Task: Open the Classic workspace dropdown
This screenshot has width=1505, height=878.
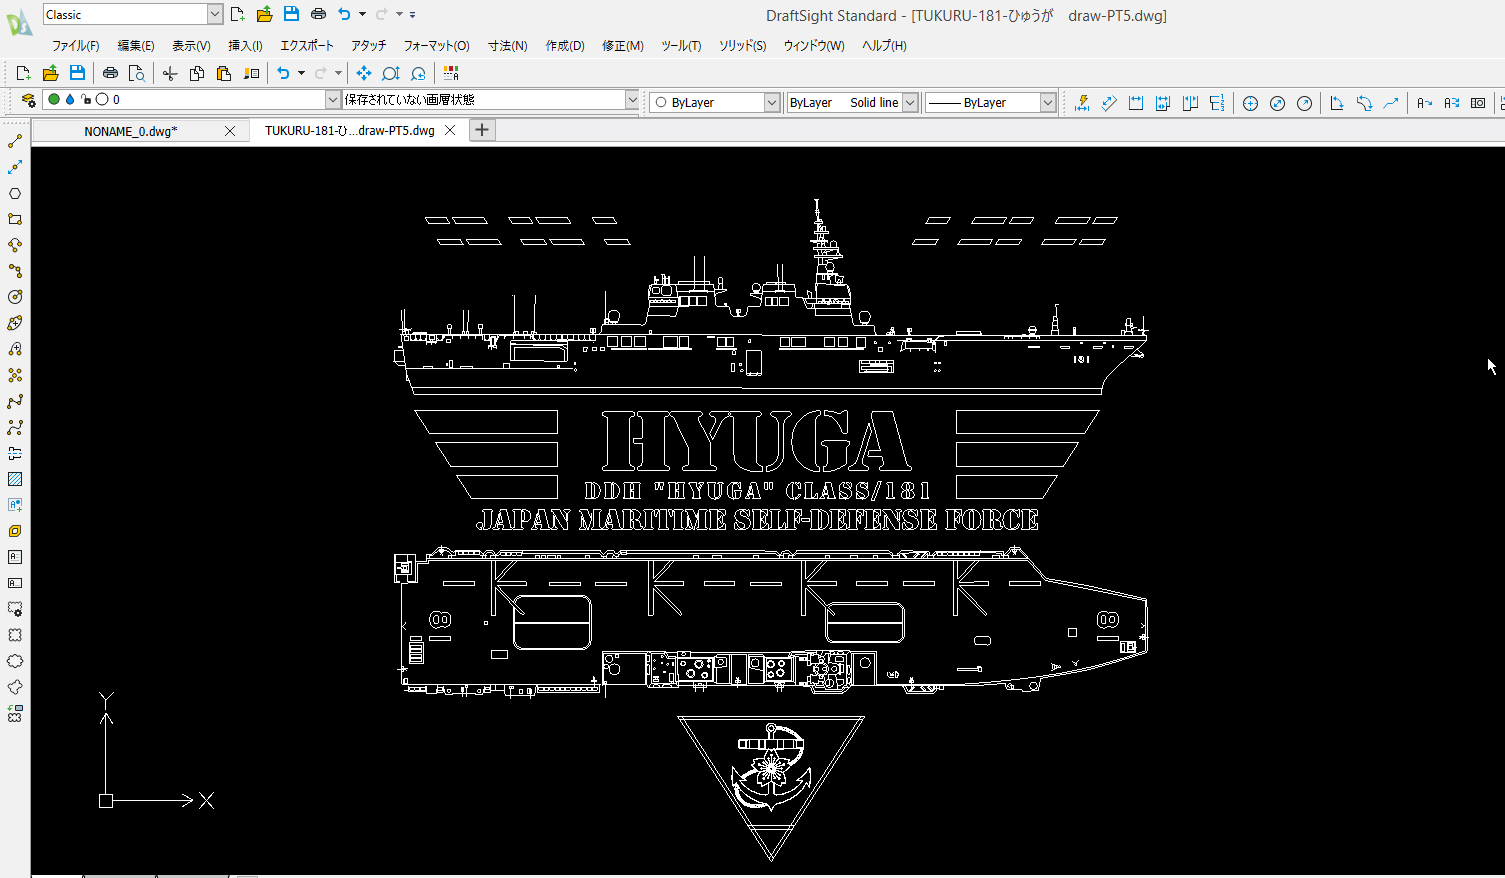Action: [x=215, y=14]
